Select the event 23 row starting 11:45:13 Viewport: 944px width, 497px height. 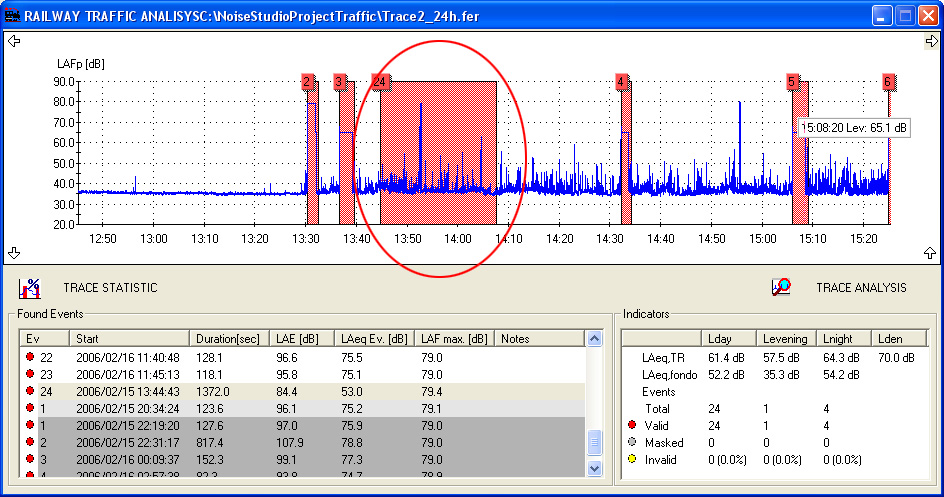point(302,374)
